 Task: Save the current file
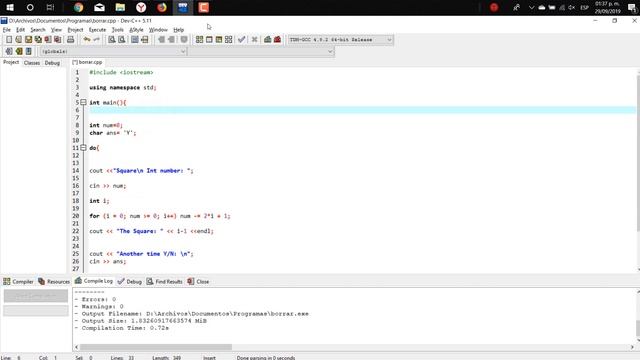point(28,40)
